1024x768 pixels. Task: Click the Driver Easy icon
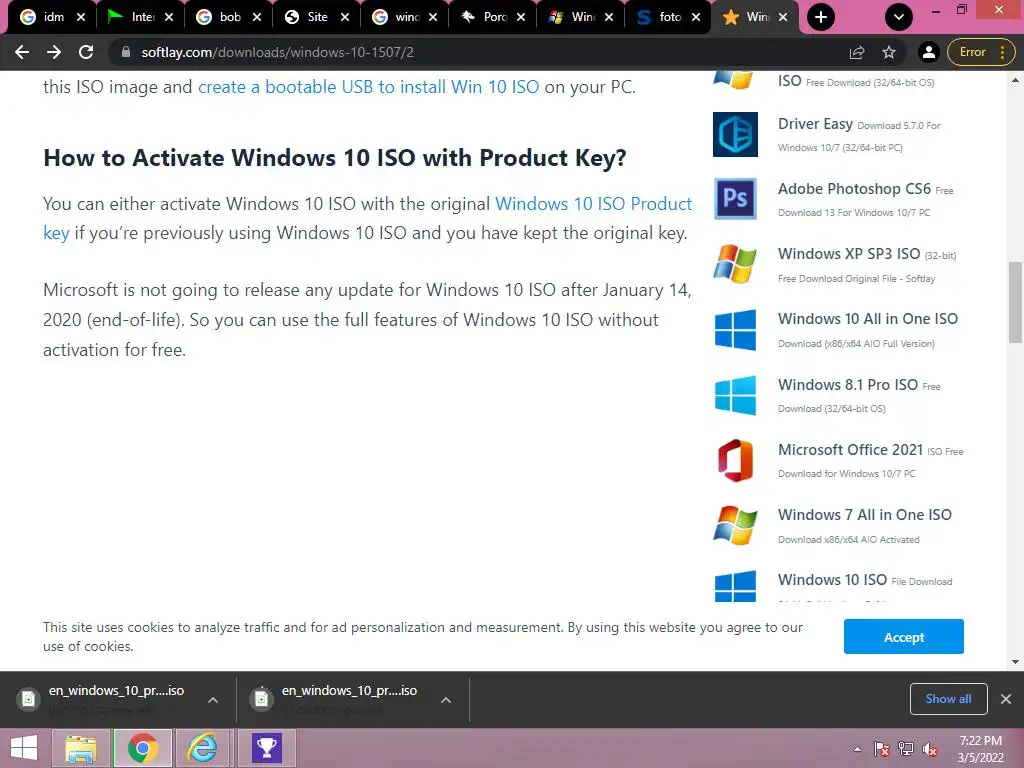tap(735, 135)
